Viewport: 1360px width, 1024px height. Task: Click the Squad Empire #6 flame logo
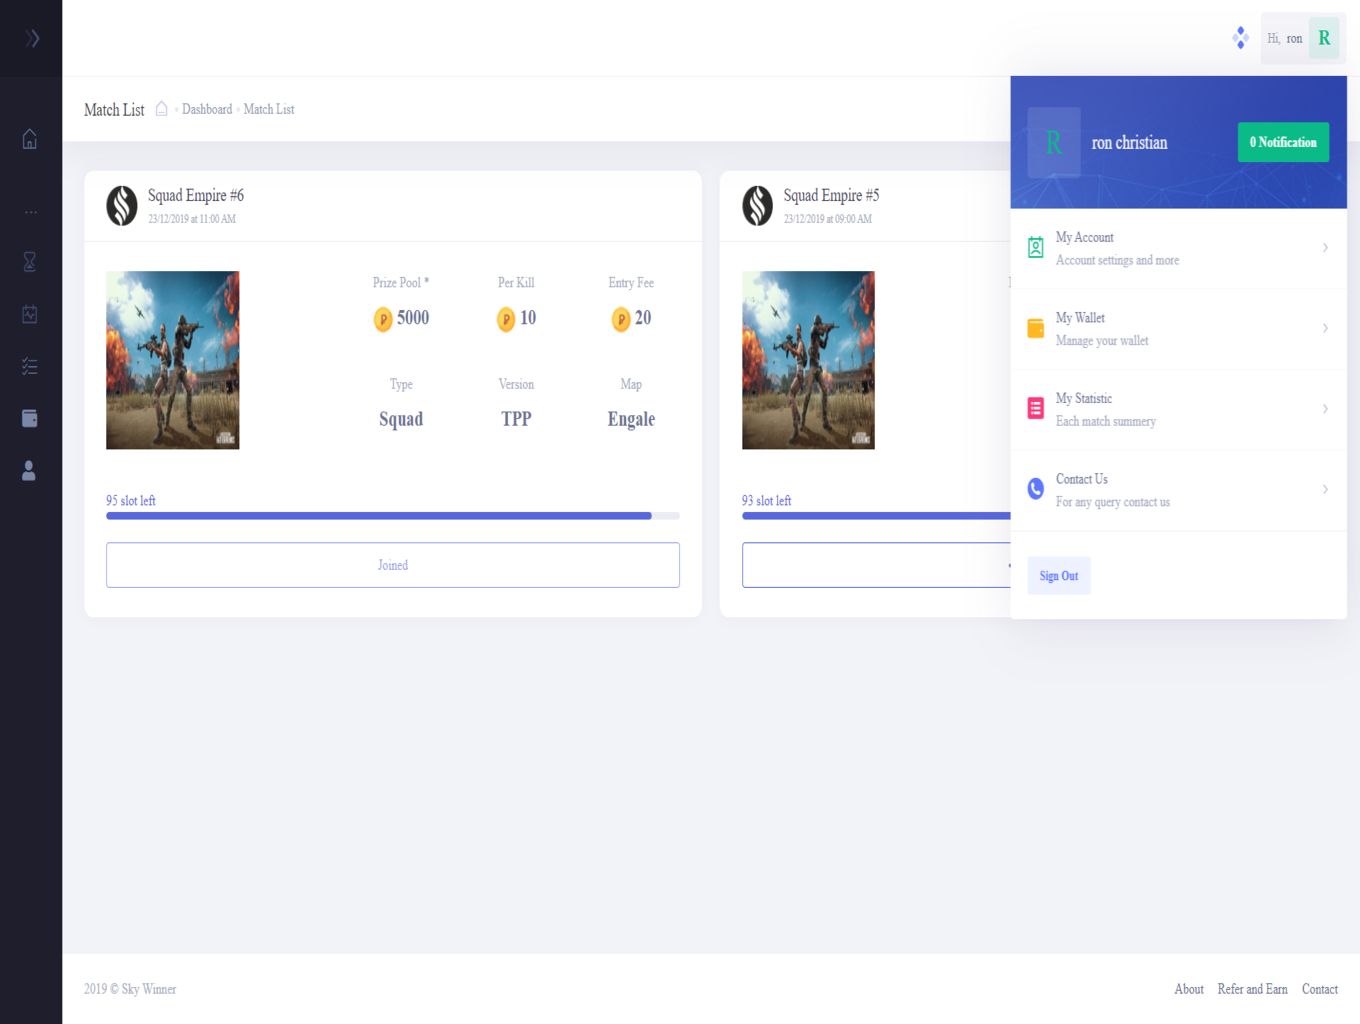coord(122,206)
